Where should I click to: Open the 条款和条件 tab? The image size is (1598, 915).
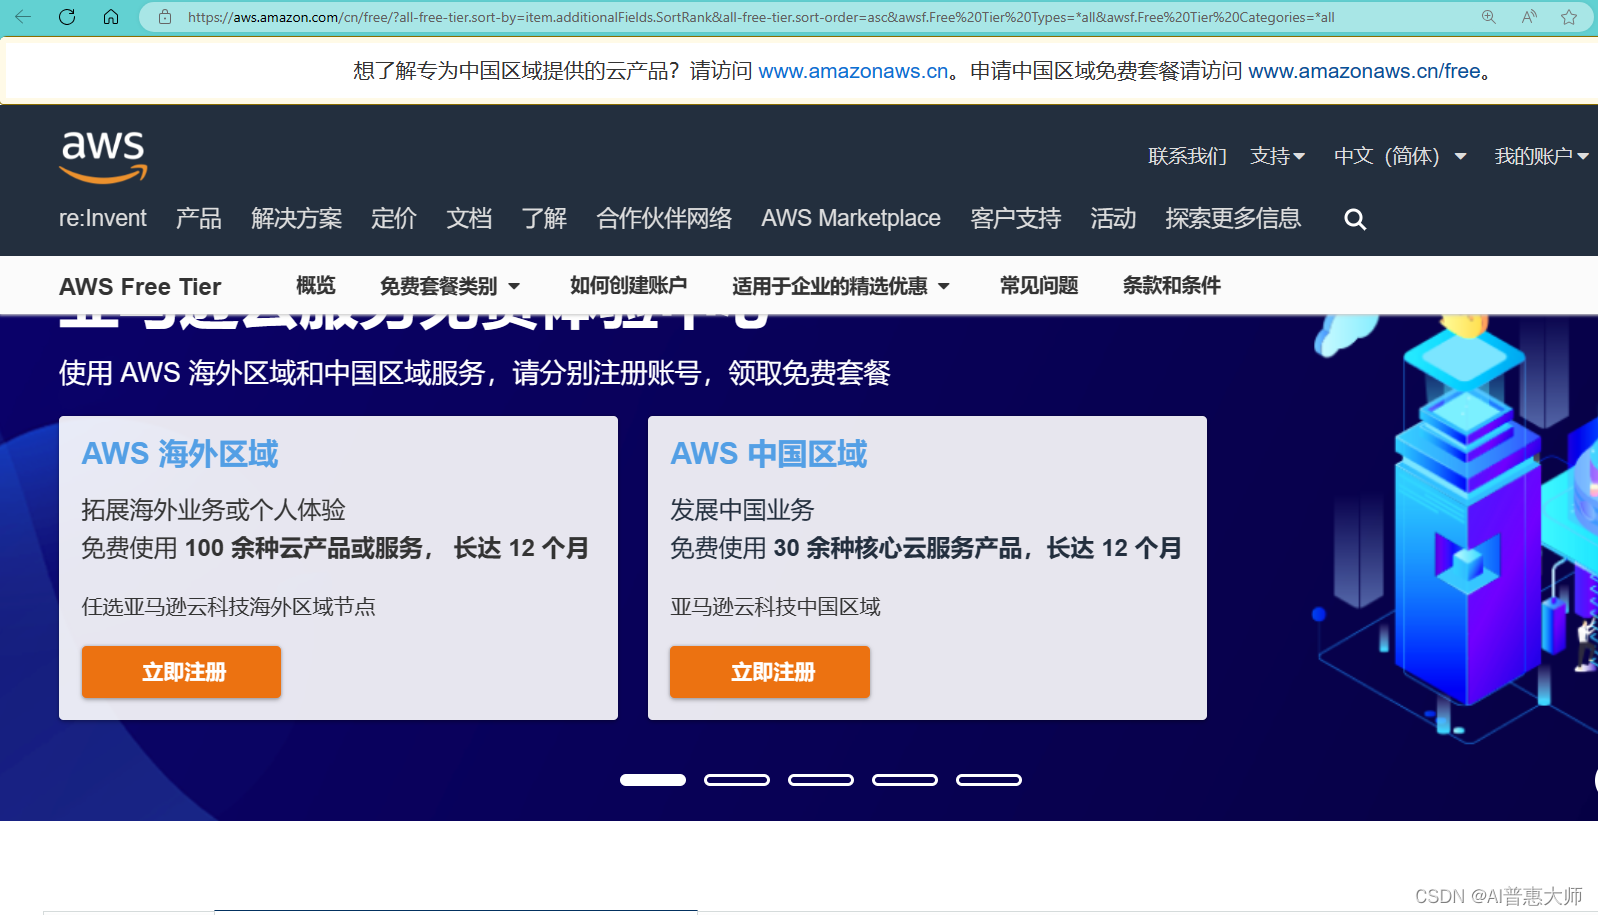pos(1172,286)
